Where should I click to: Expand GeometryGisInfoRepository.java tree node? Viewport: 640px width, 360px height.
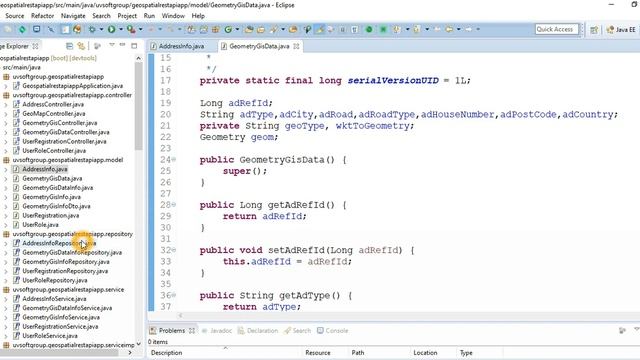pos(5,262)
